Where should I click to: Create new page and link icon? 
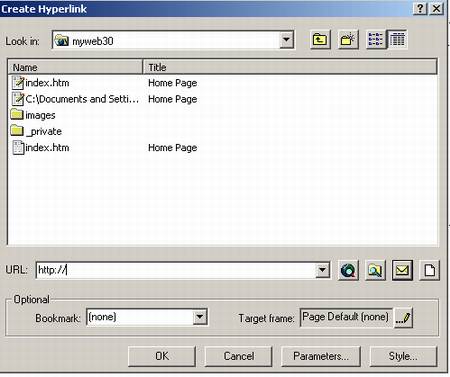(429, 270)
